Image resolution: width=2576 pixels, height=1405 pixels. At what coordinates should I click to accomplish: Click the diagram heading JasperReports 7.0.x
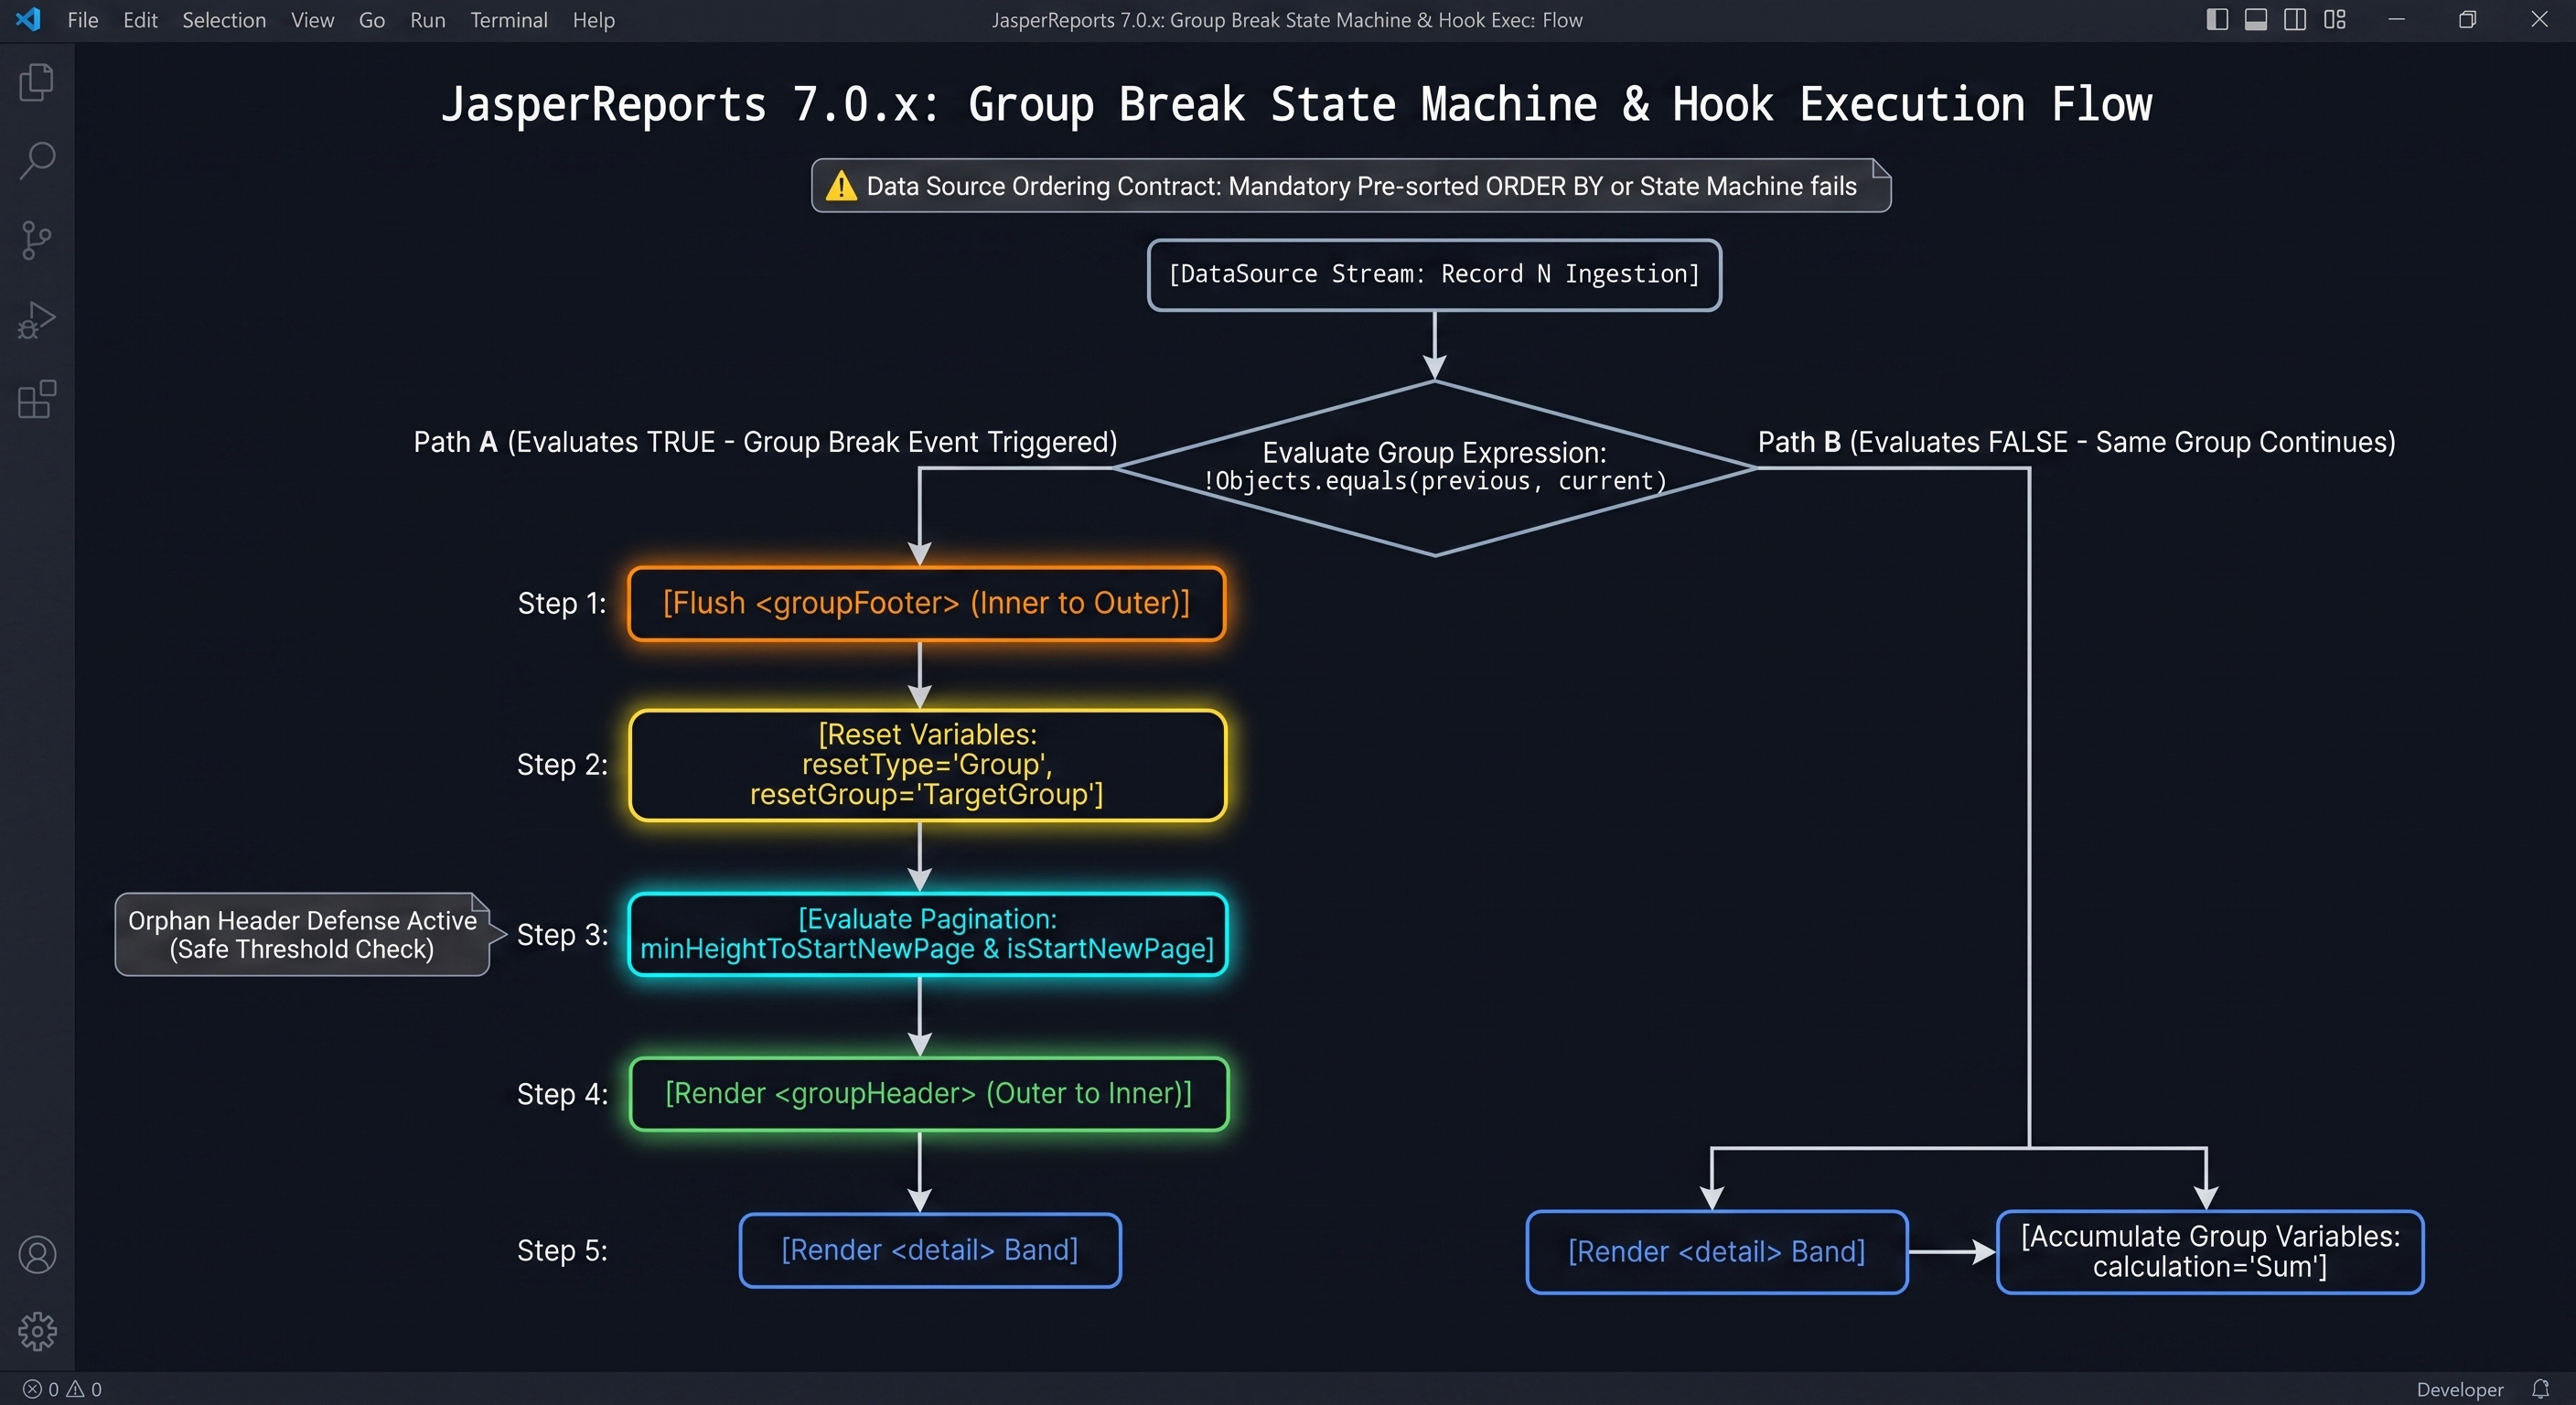click(x=1296, y=104)
